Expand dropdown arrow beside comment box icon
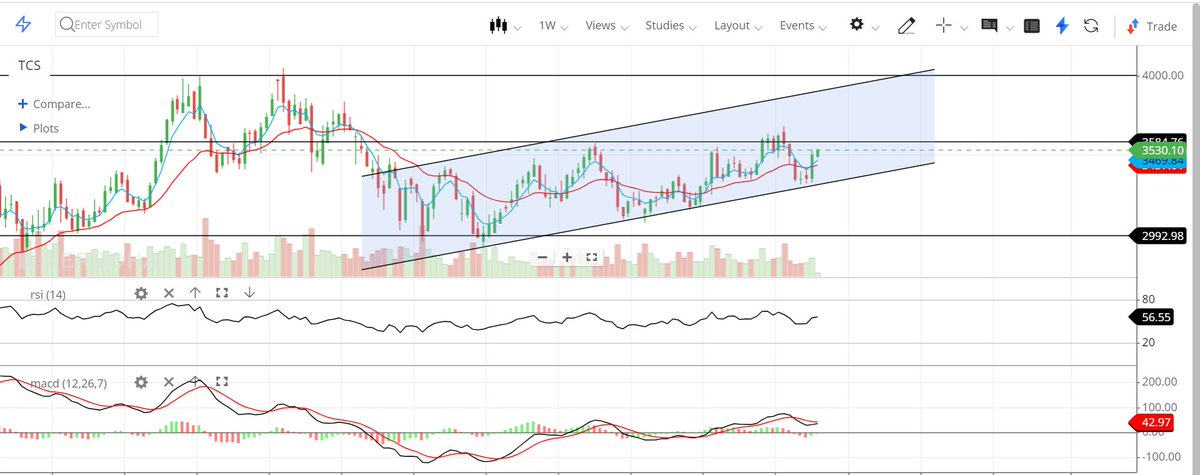The height and width of the screenshot is (475, 1200). click(1009, 27)
